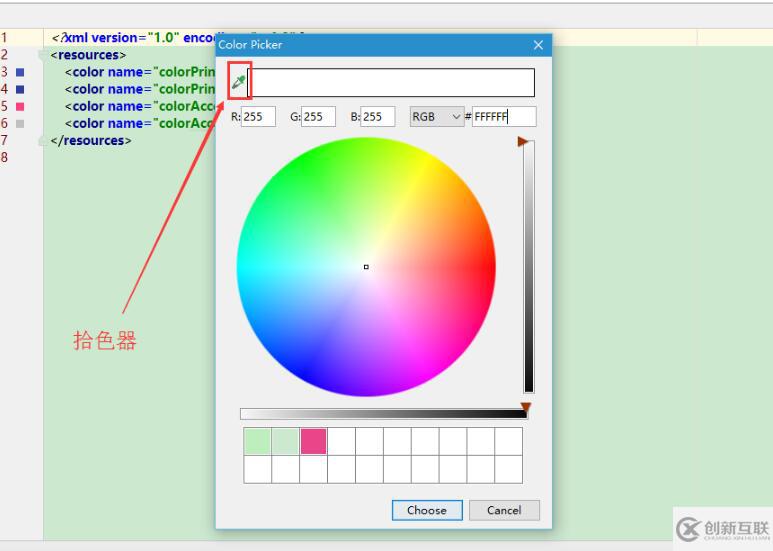The image size is (773, 551).
Task: Click the color name text on line 5
Action: 140,106
